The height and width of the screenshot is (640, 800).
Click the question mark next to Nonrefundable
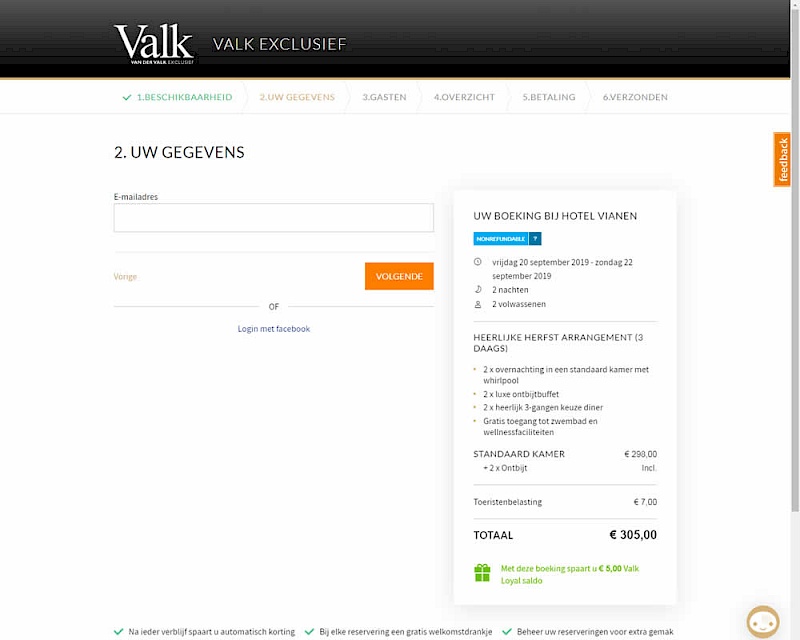click(x=535, y=238)
